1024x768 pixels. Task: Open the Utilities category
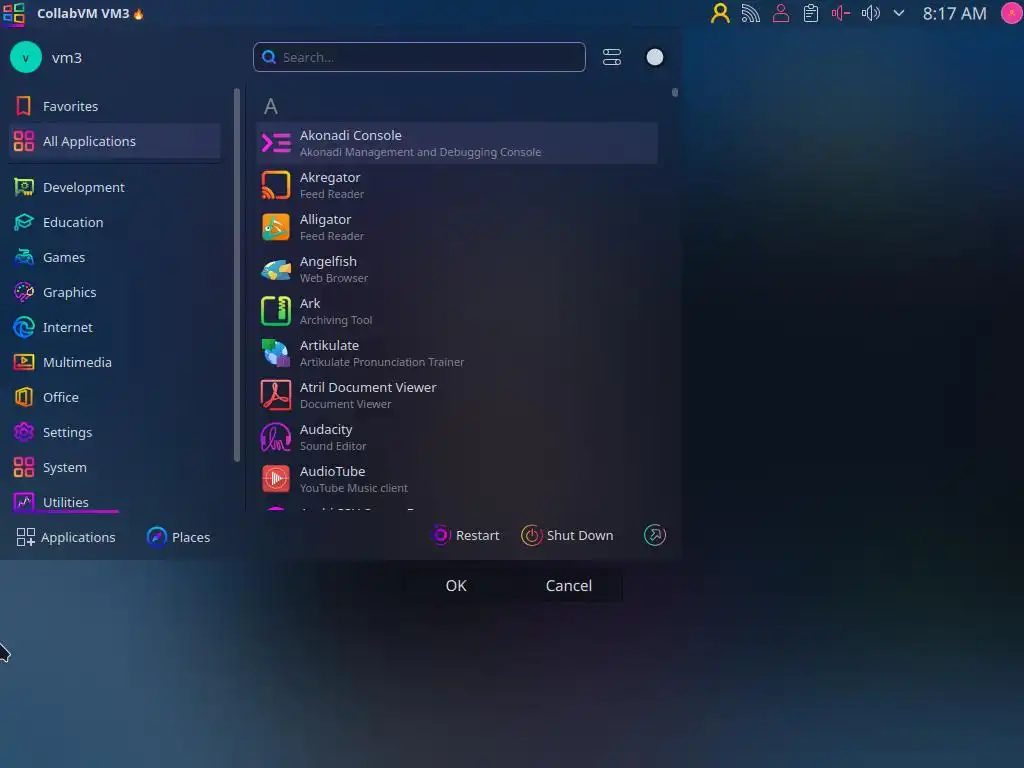click(x=115, y=501)
